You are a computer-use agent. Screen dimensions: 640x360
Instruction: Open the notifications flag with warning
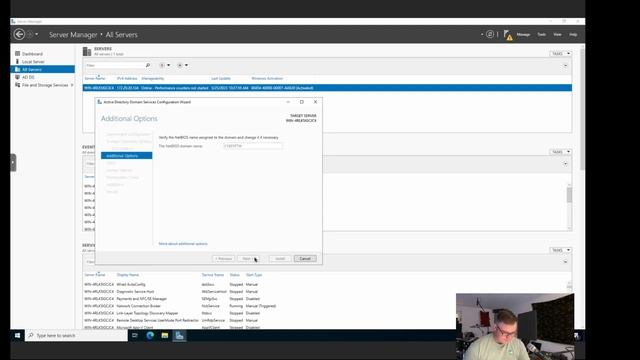click(508, 35)
